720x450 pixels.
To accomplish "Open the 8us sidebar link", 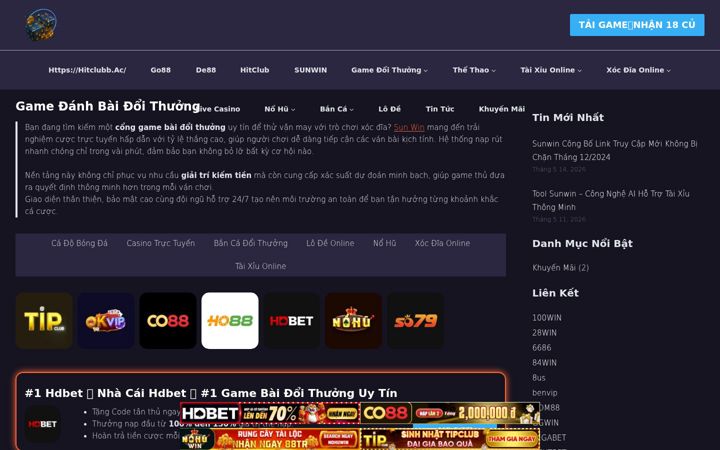I will click(539, 377).
